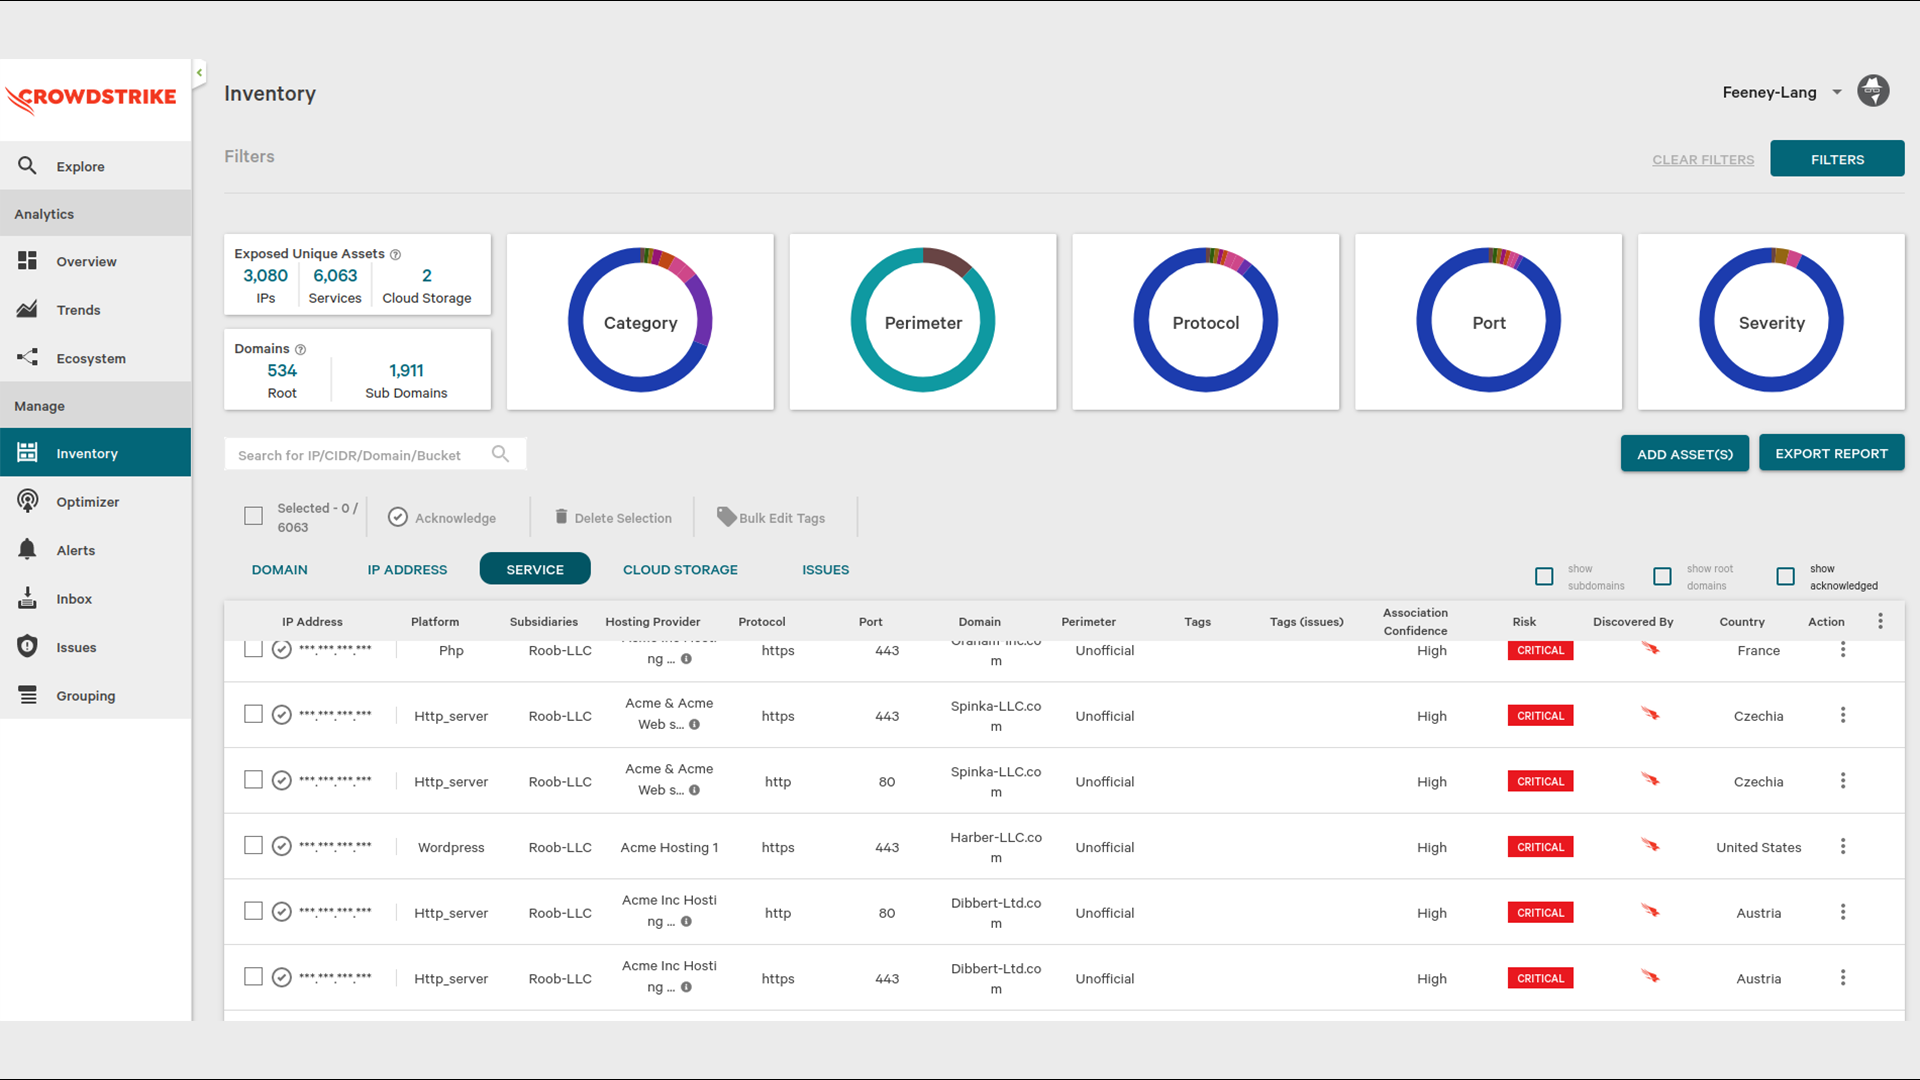Collapse the sidebar with the chevron
This screenshot has width=1920, height=1080.
199,72
